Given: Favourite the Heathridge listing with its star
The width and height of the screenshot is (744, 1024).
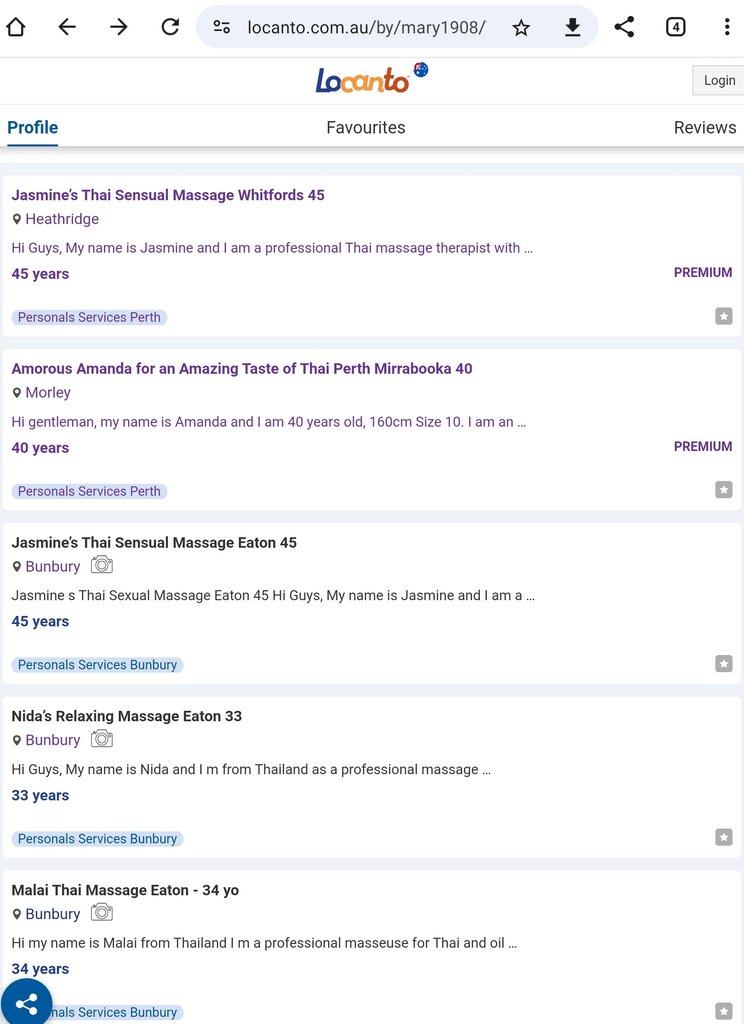Looking at the screenshot, I should click(724, 316).
